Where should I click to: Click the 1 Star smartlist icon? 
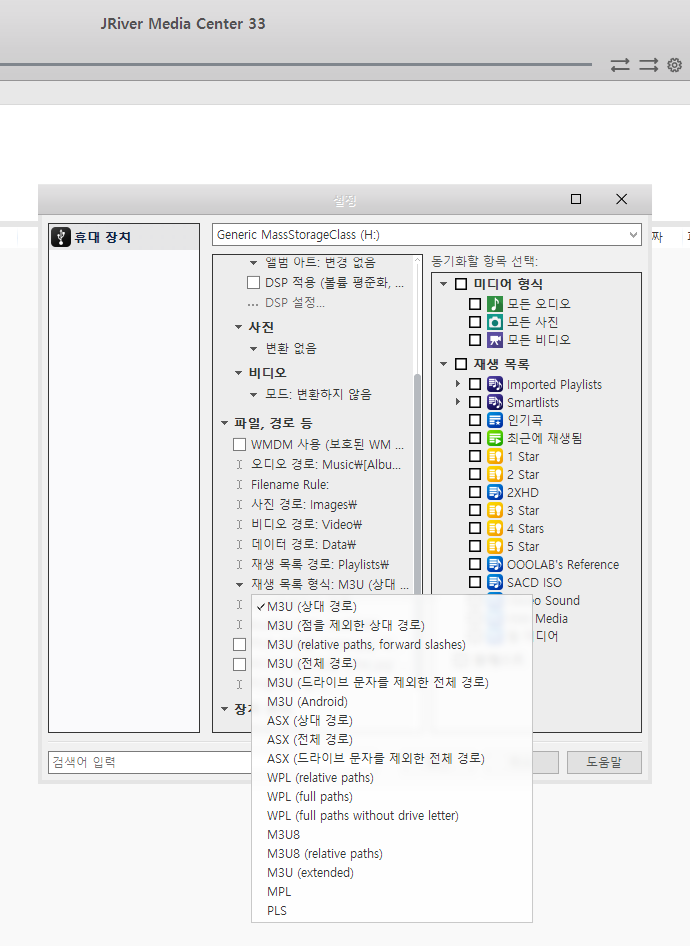495,456
